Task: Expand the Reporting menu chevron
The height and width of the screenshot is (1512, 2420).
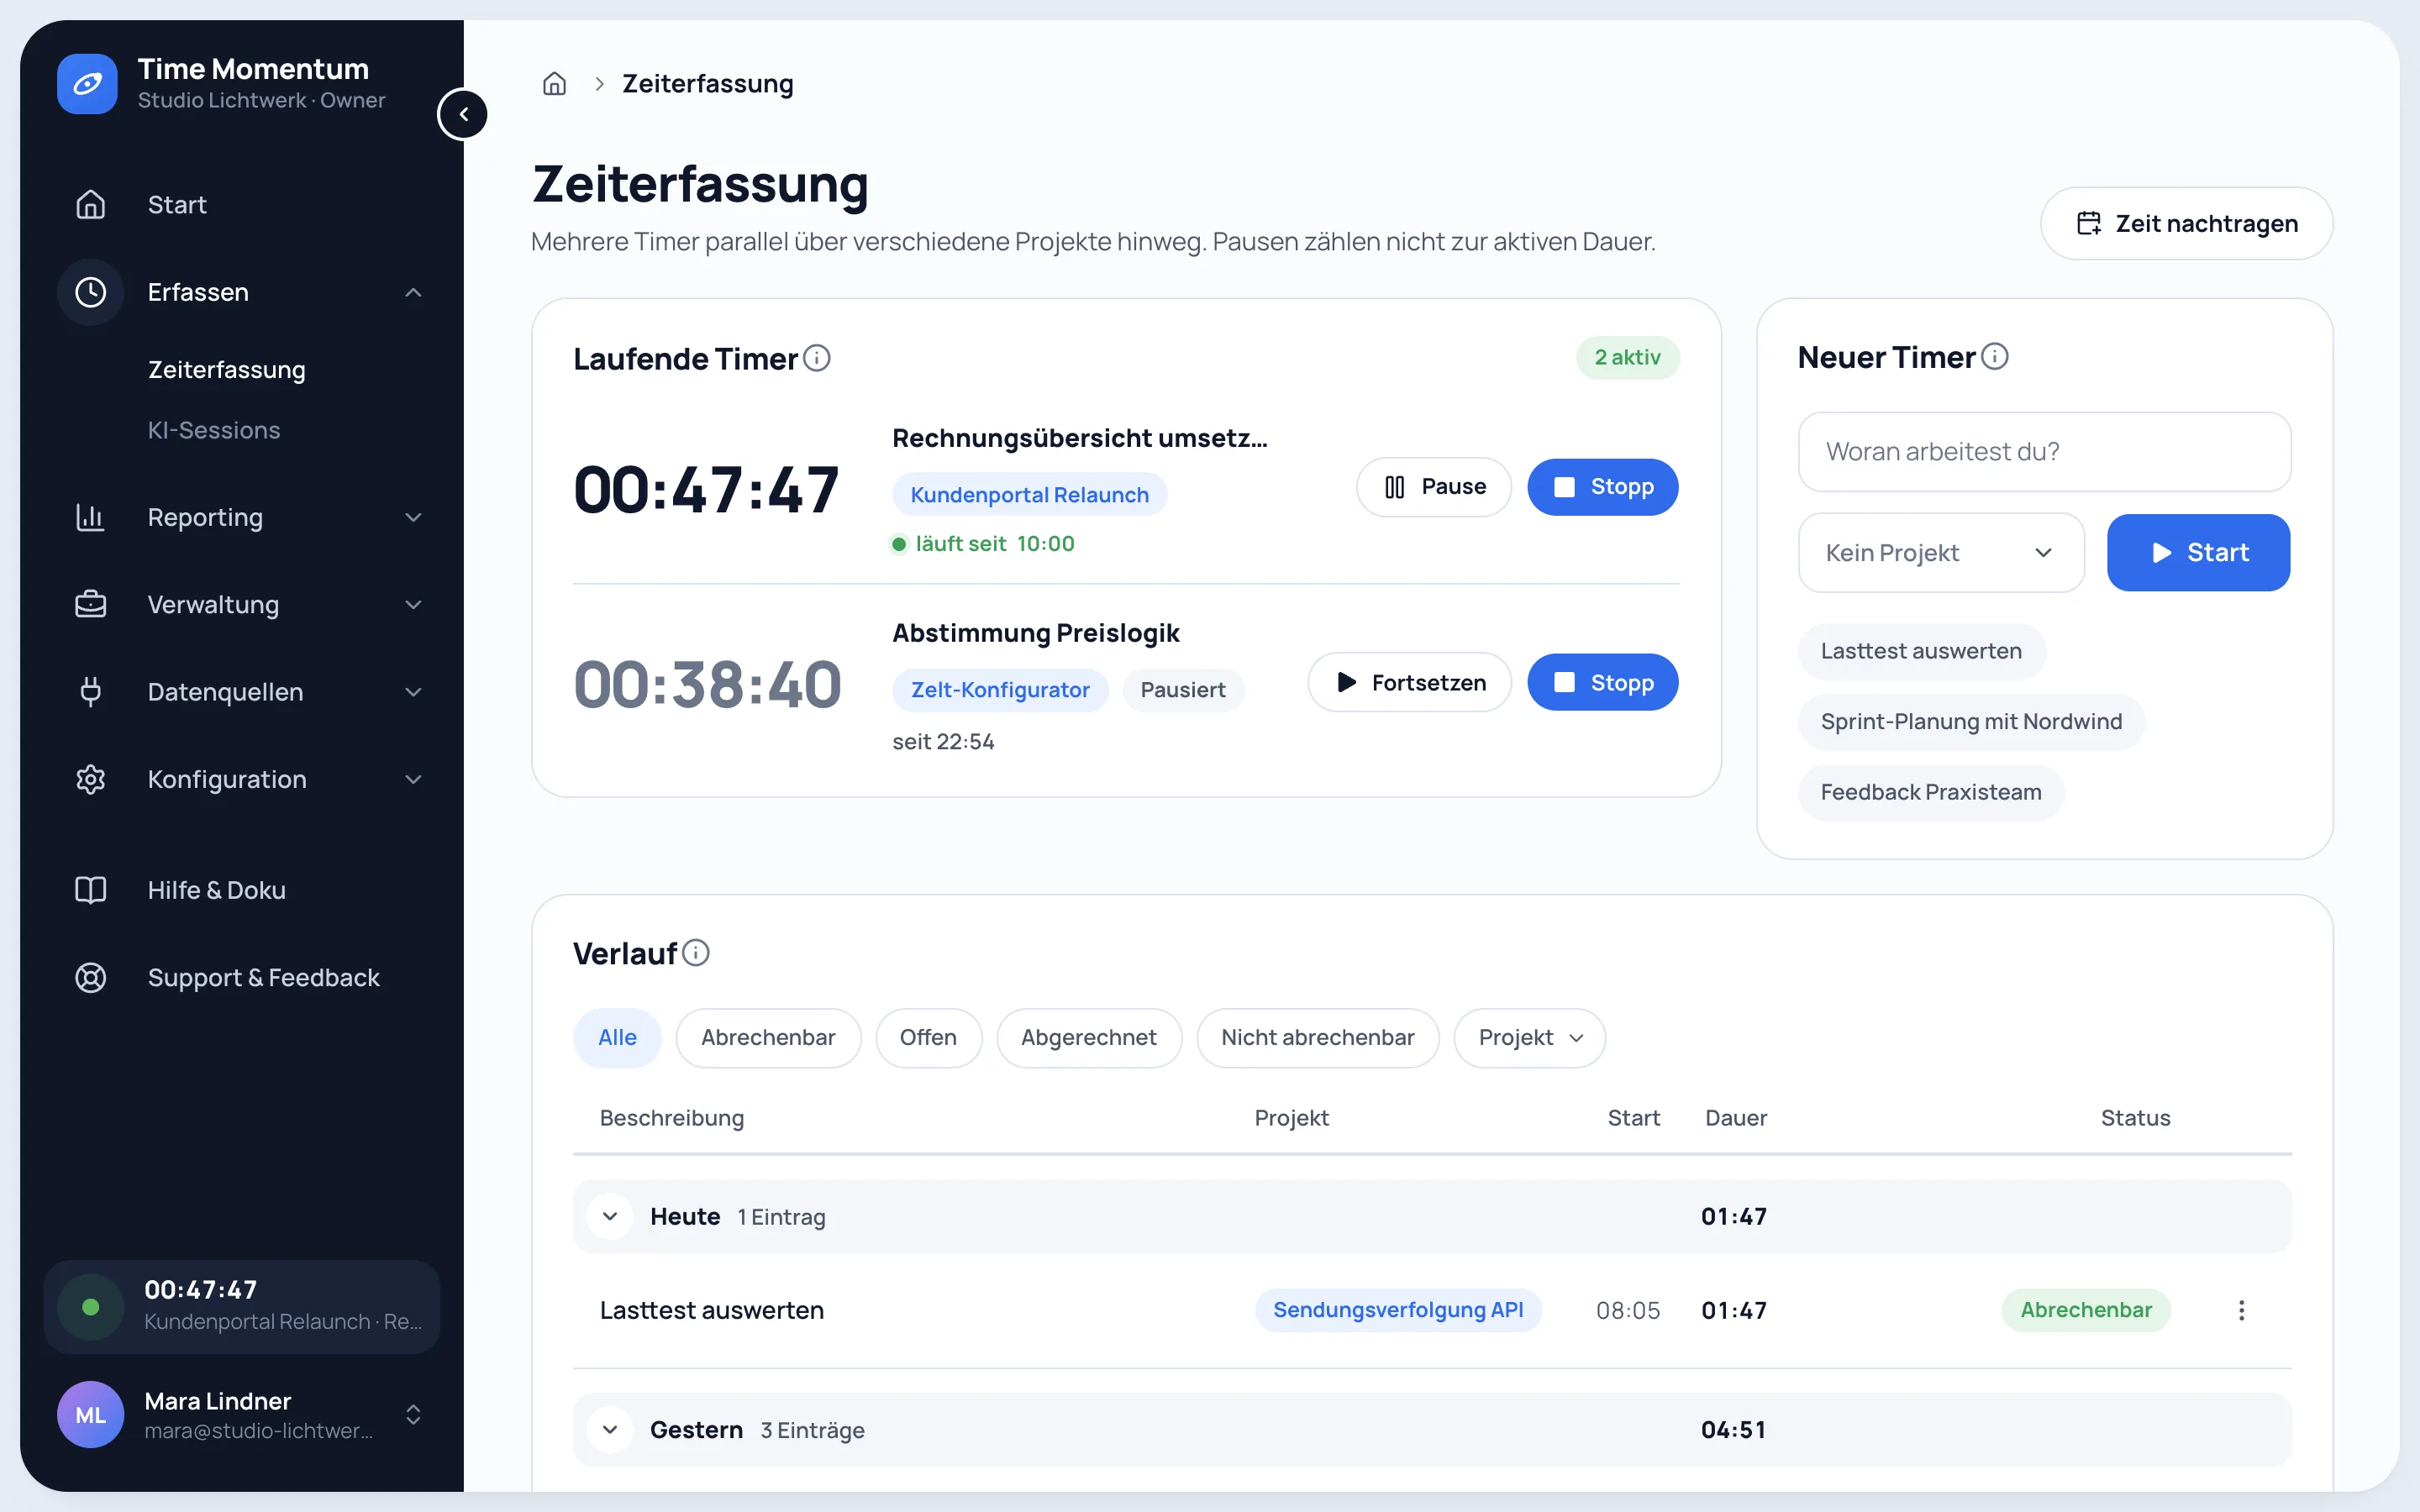Action: tap(413, 517)
